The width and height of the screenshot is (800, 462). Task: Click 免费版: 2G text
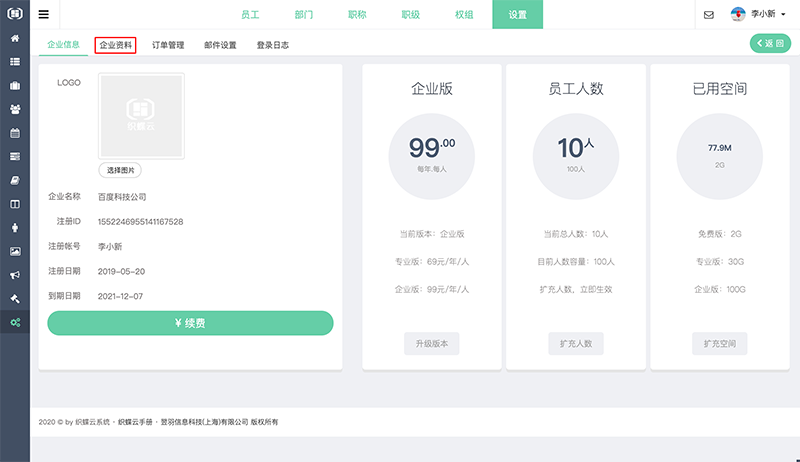[x=719, y=234]
